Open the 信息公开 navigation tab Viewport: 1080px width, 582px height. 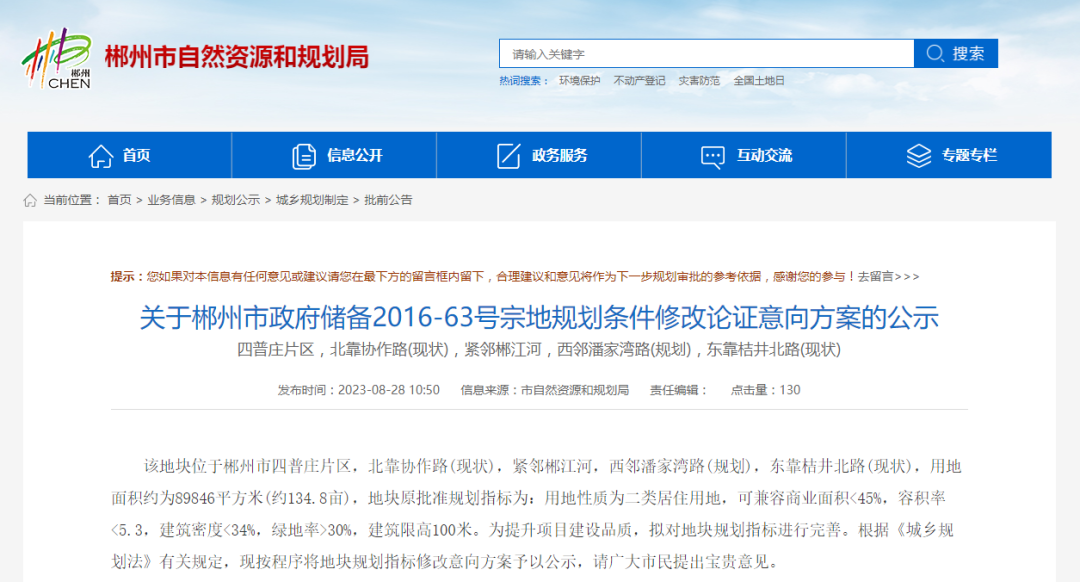pyautogui.click(x=334, y=155)
